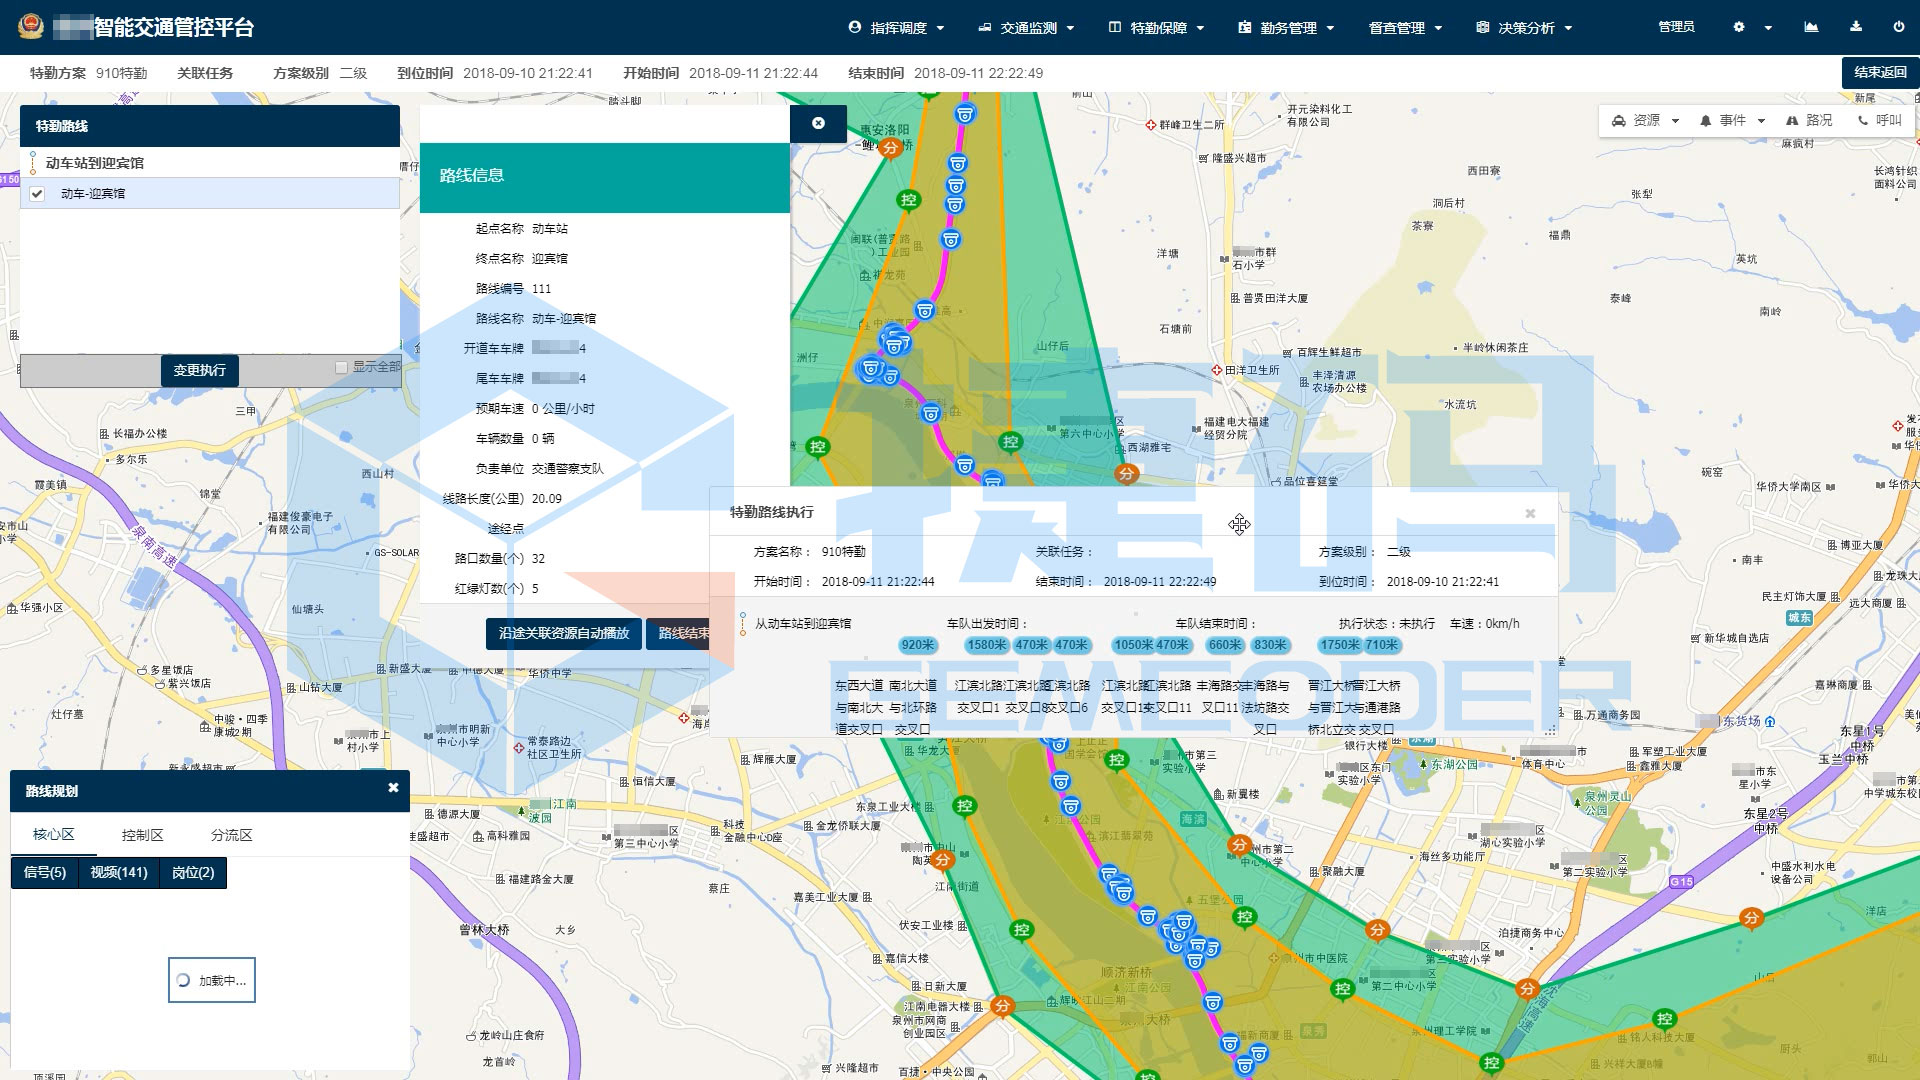Click orange 分 marker beside 惠安洛阳 label
Viewport: 1920px width, 1080px height.
(891, 148)
